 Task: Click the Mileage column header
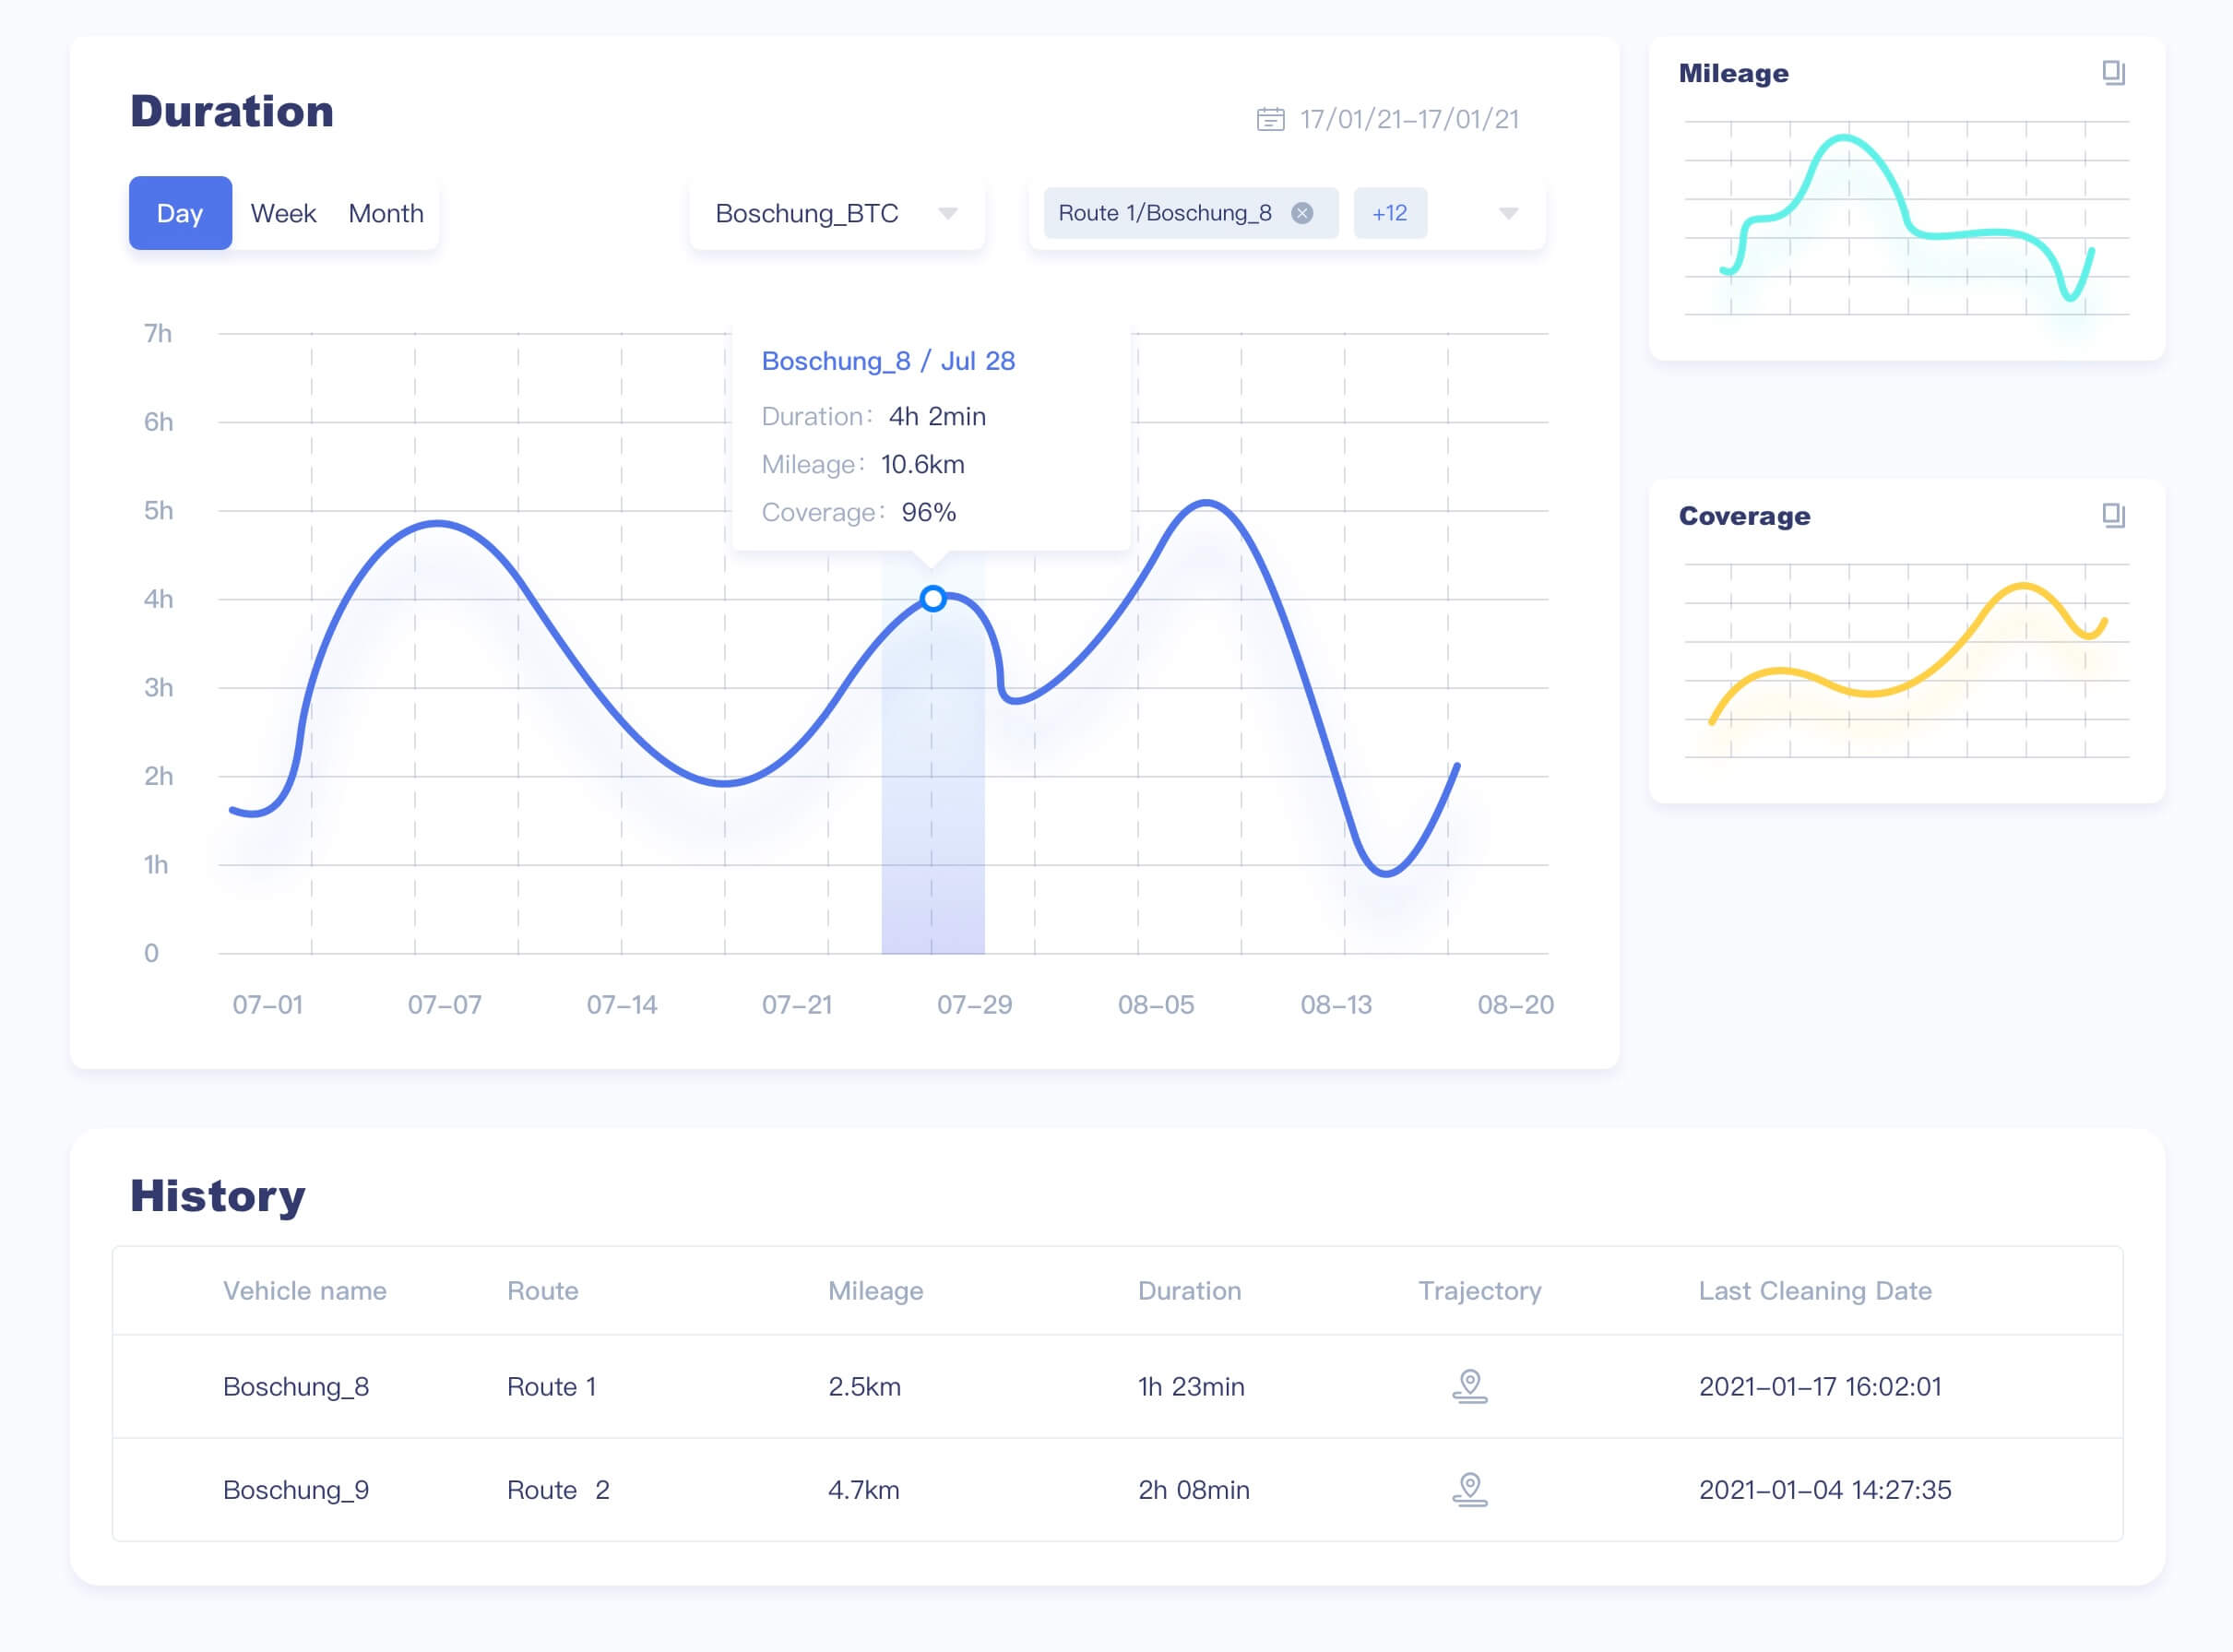(875, 1290)
